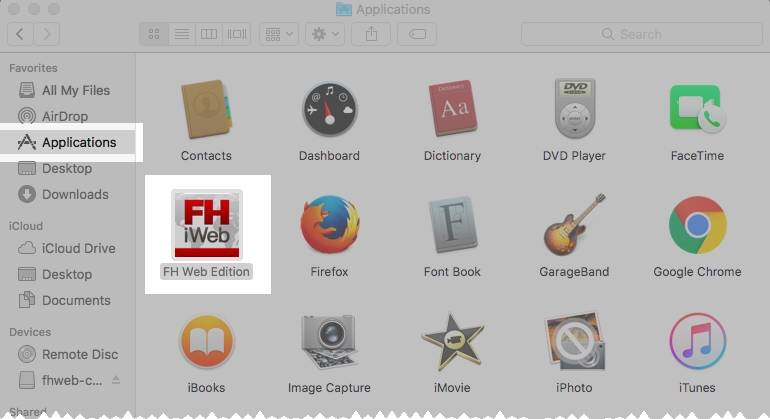The image size is (770, 419).
Task: Go forward with the right arrow button
Action: pyautogui.click(x=47, y=34)
